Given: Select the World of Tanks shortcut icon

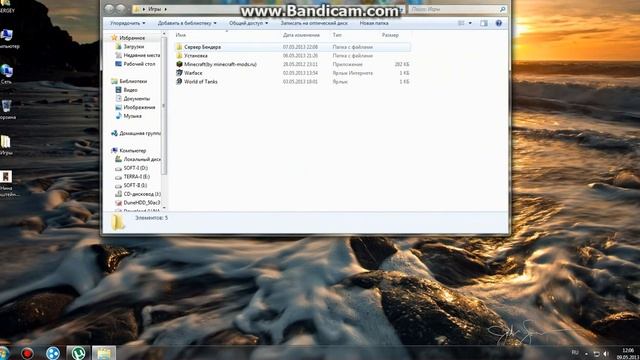Looking at the screenshot, I should [179, 81].
